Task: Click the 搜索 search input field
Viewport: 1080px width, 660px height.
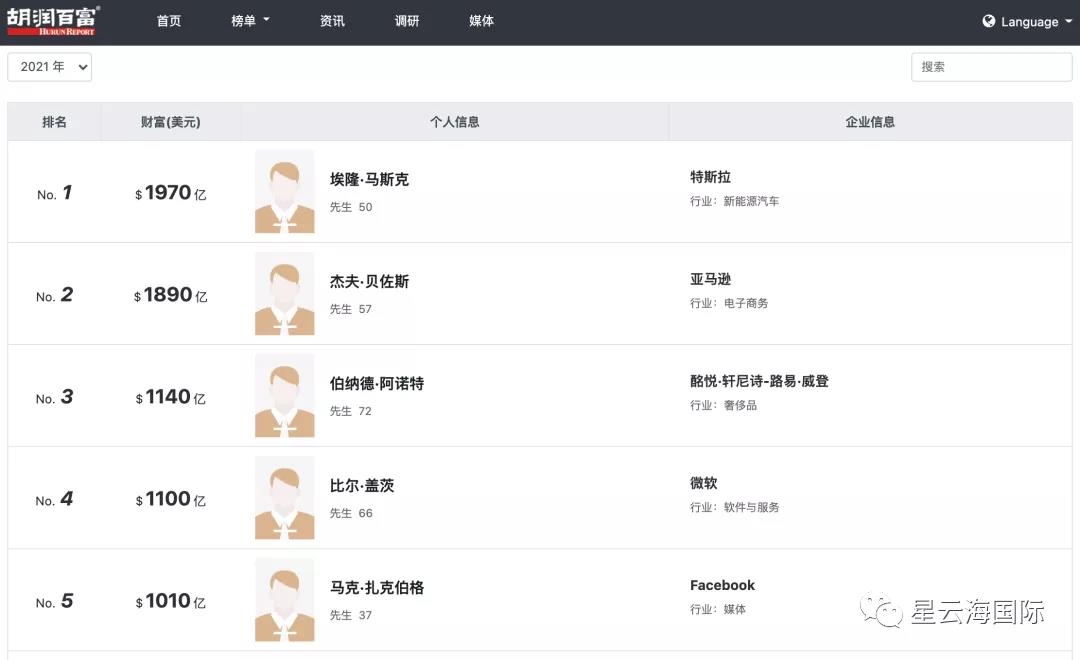Action: point(991,66)
